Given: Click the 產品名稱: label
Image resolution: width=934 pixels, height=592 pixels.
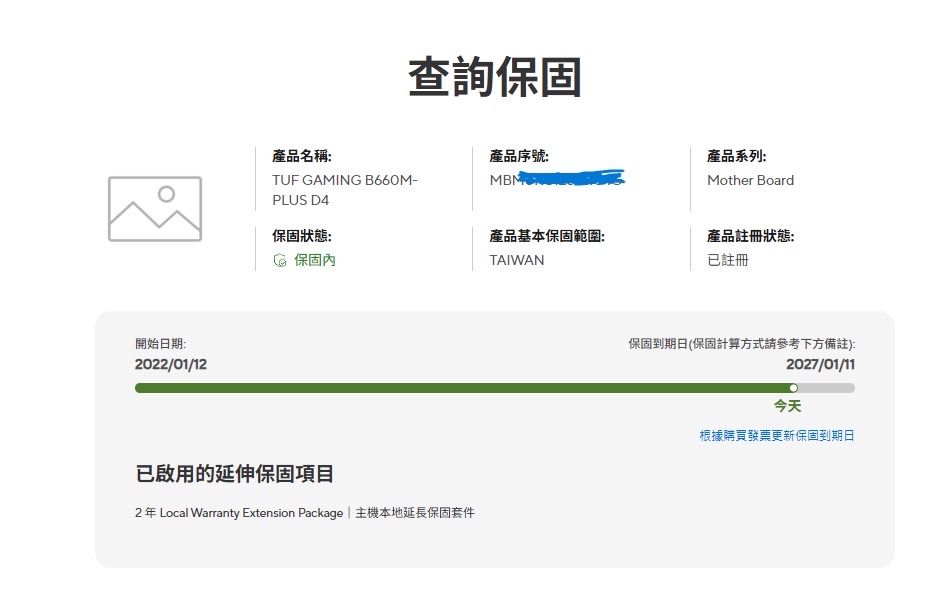Looking at the screenshot, I should 302,156.
